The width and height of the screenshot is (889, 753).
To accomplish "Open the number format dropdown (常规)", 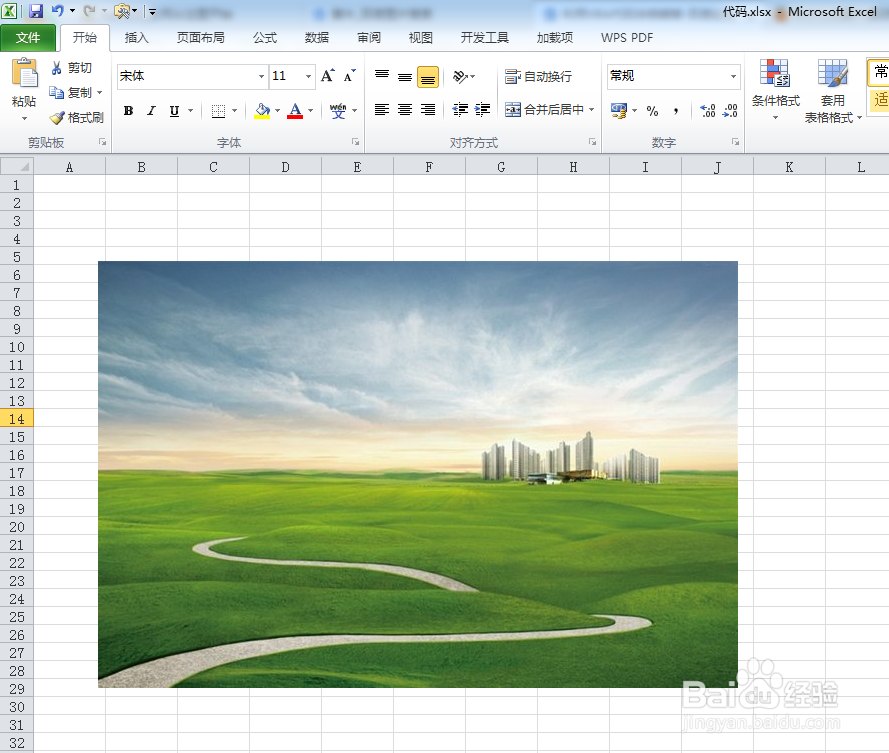I will [x=733, y=76].
